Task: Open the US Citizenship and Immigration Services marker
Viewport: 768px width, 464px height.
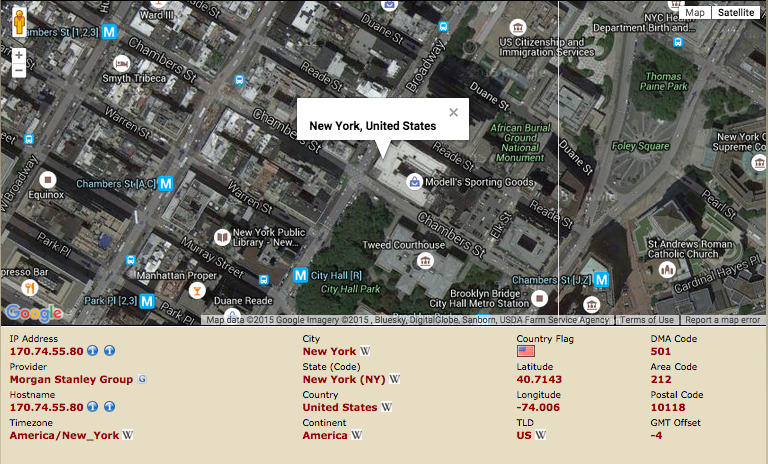Action: point(518,27)
